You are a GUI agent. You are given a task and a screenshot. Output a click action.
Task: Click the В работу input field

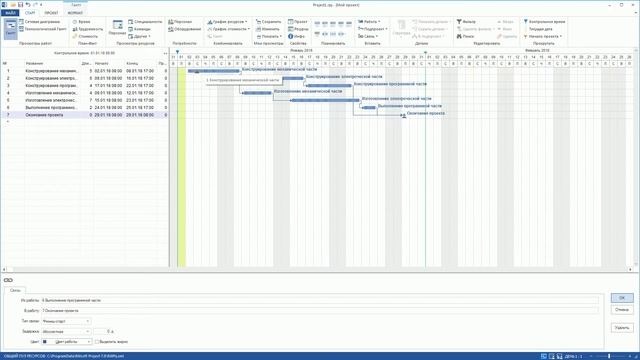(320, 311)
